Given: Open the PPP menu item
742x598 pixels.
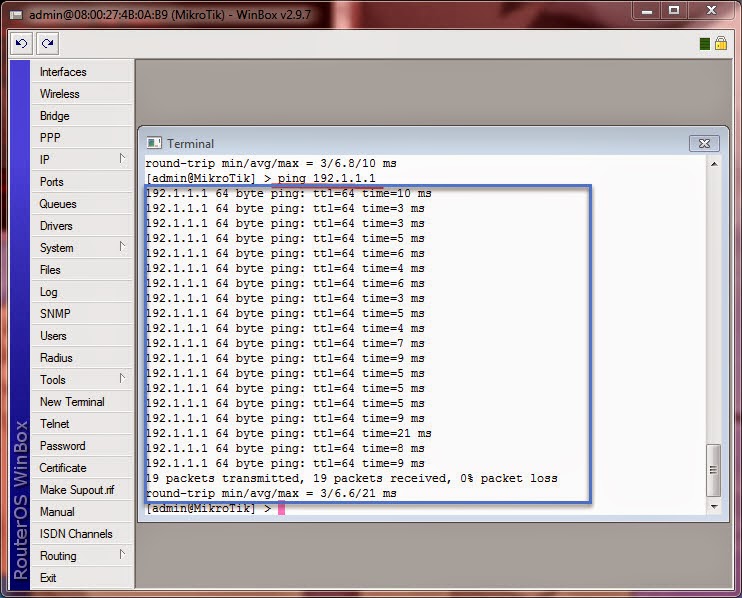Looking at the screenshot, I should point(82,138).
